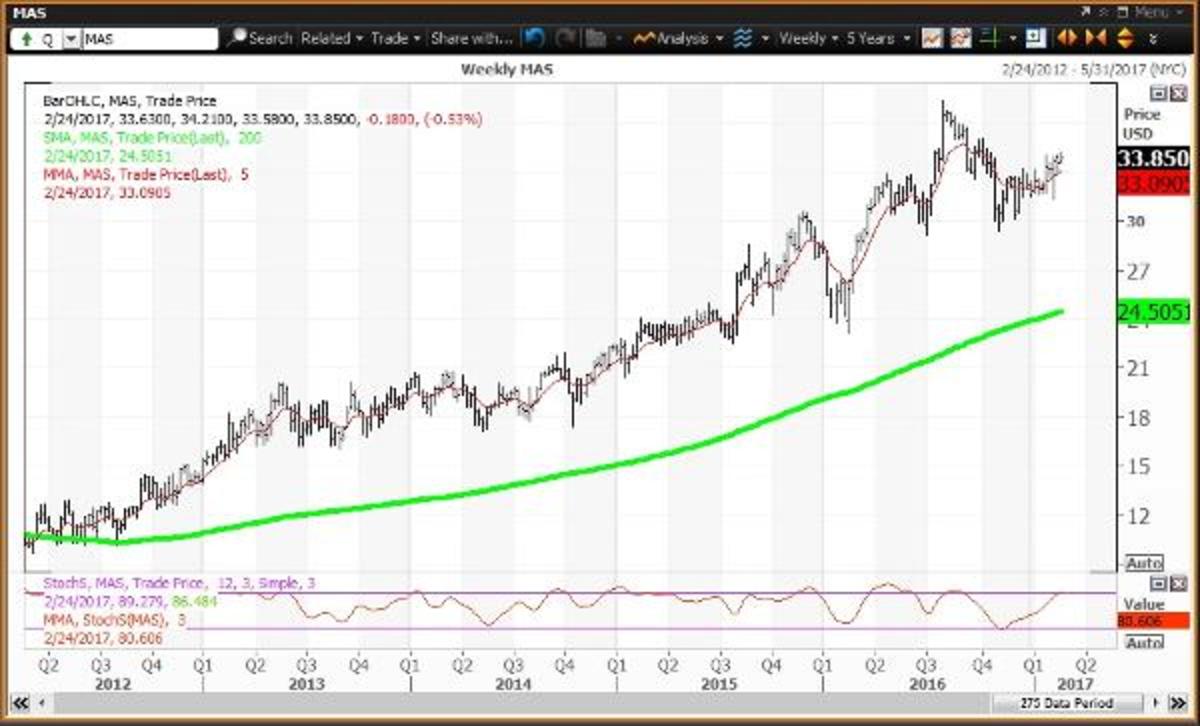Click the Weekly MAS chart title
Screen dimensions: 1200x726
[x=506, y=69]
